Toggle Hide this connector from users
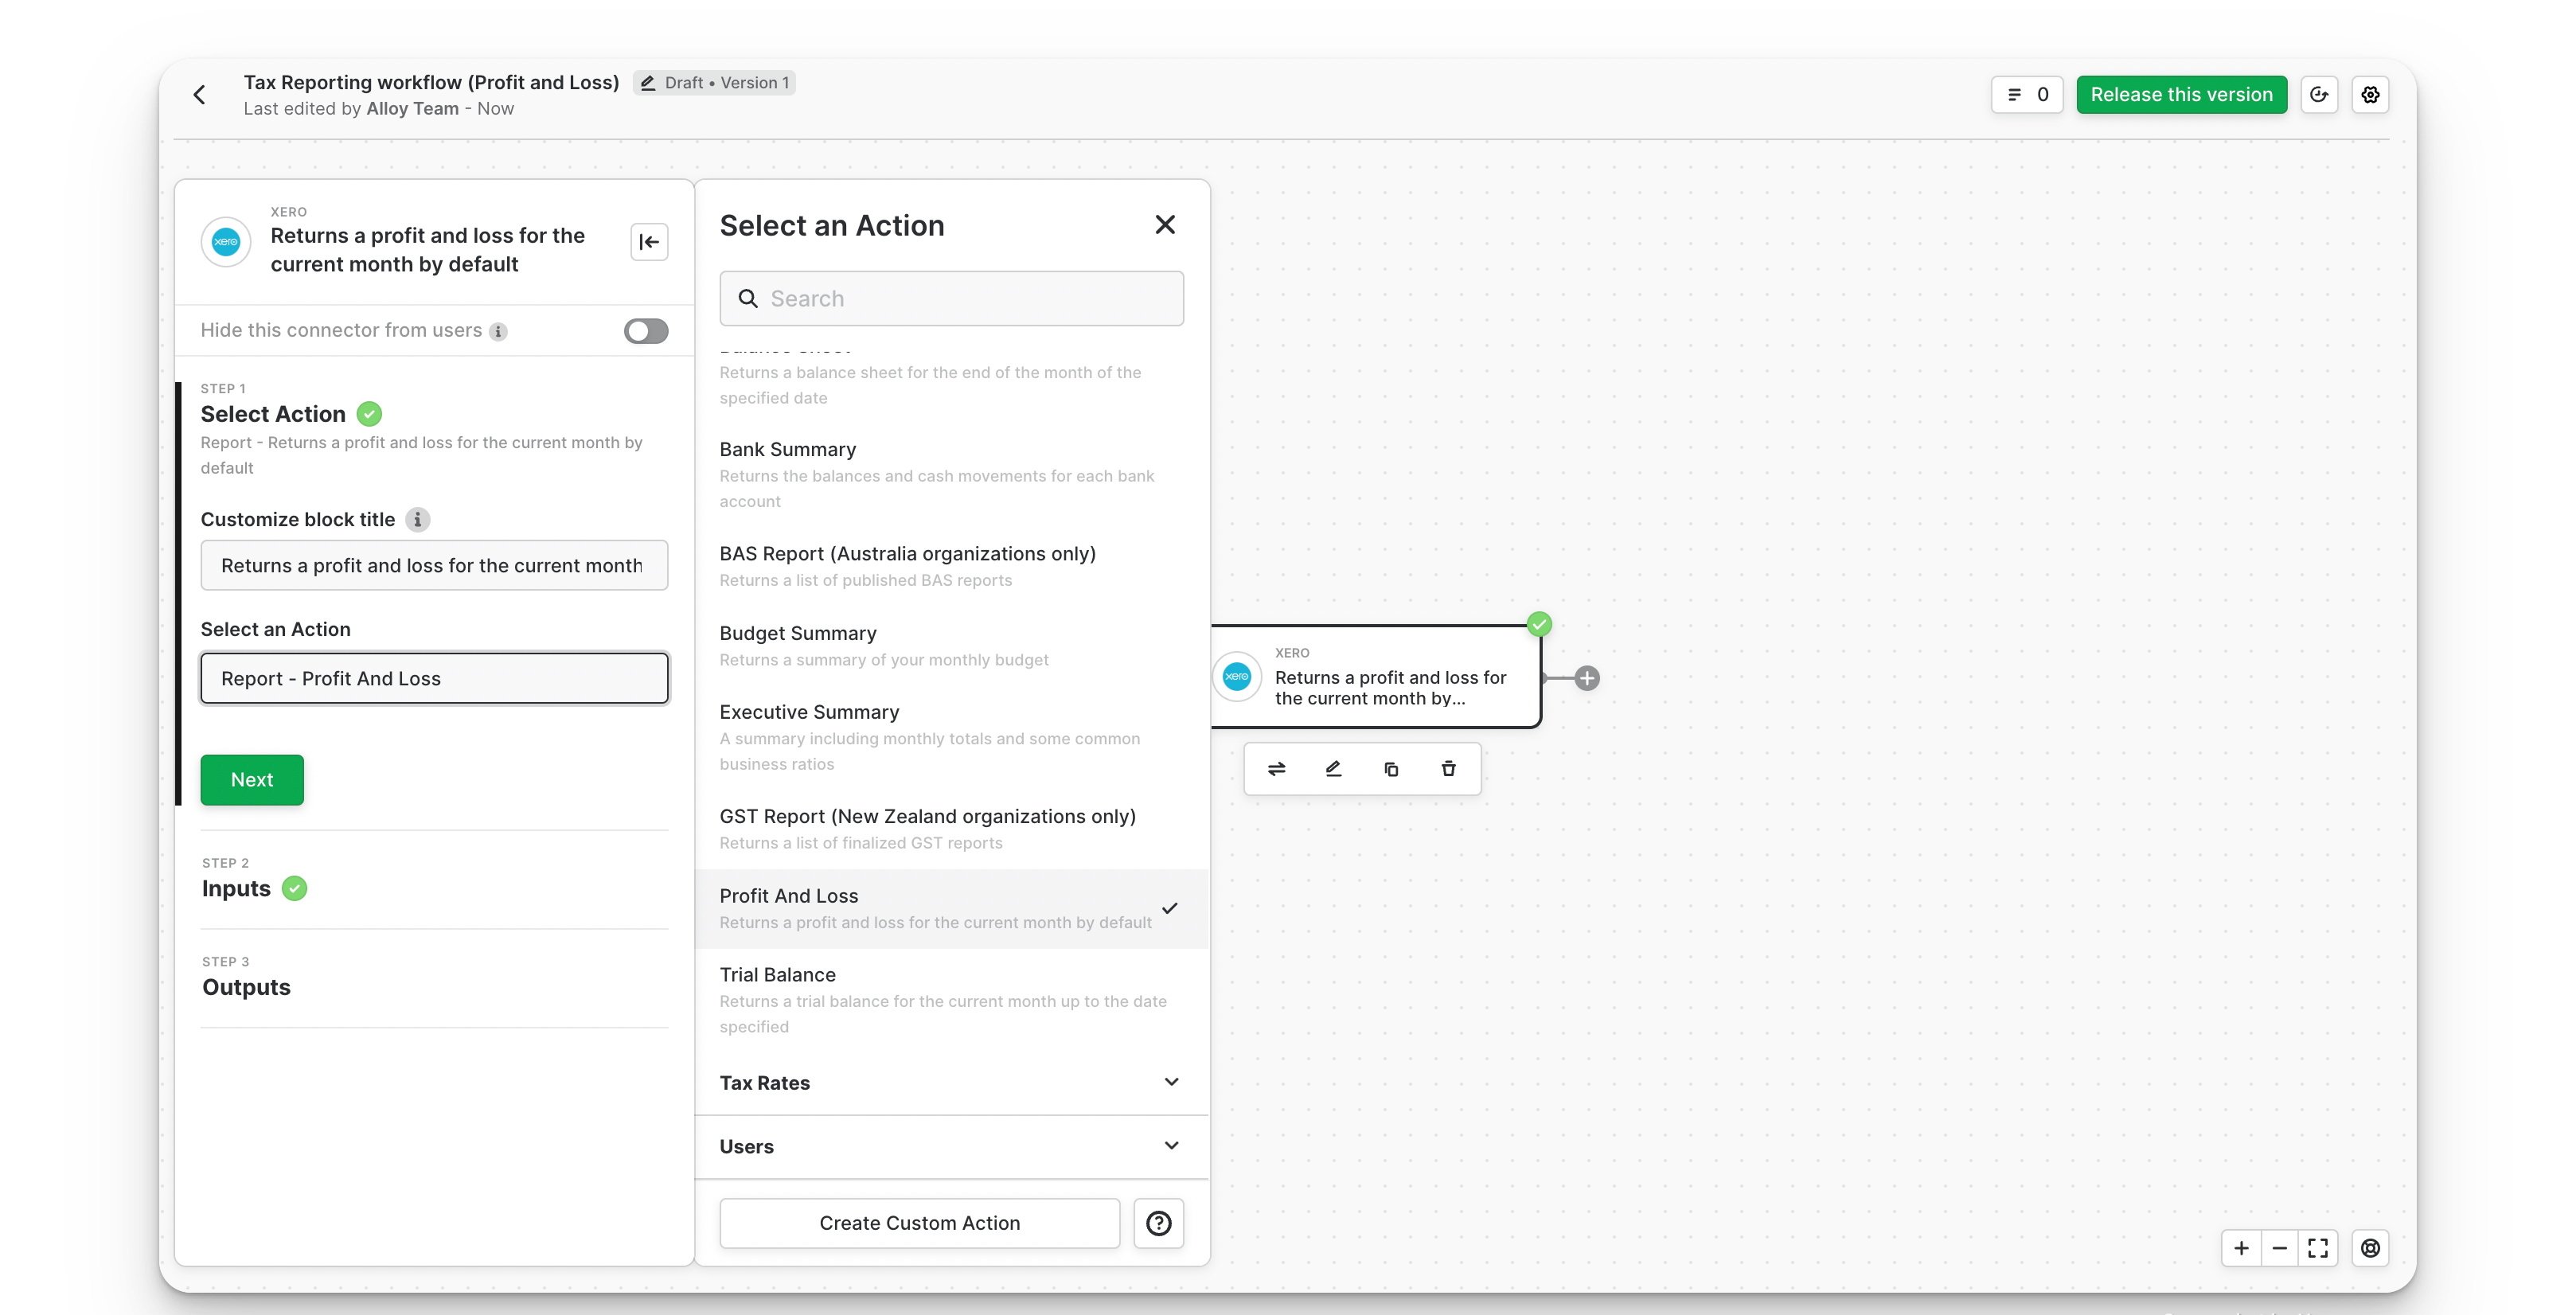The width and height of the screenshot is (2576, 1315). click(x=646, y=331)
